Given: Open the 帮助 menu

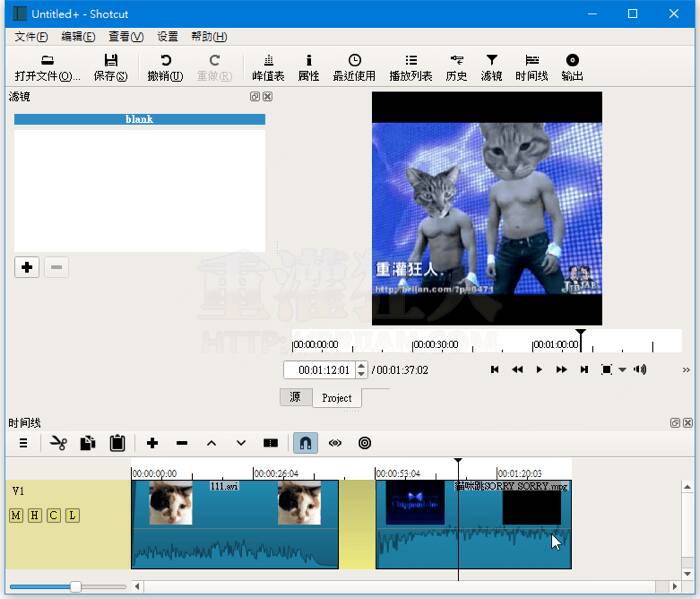Looking at the screenshot, I should pyautogui.click(x=209, y=37).
